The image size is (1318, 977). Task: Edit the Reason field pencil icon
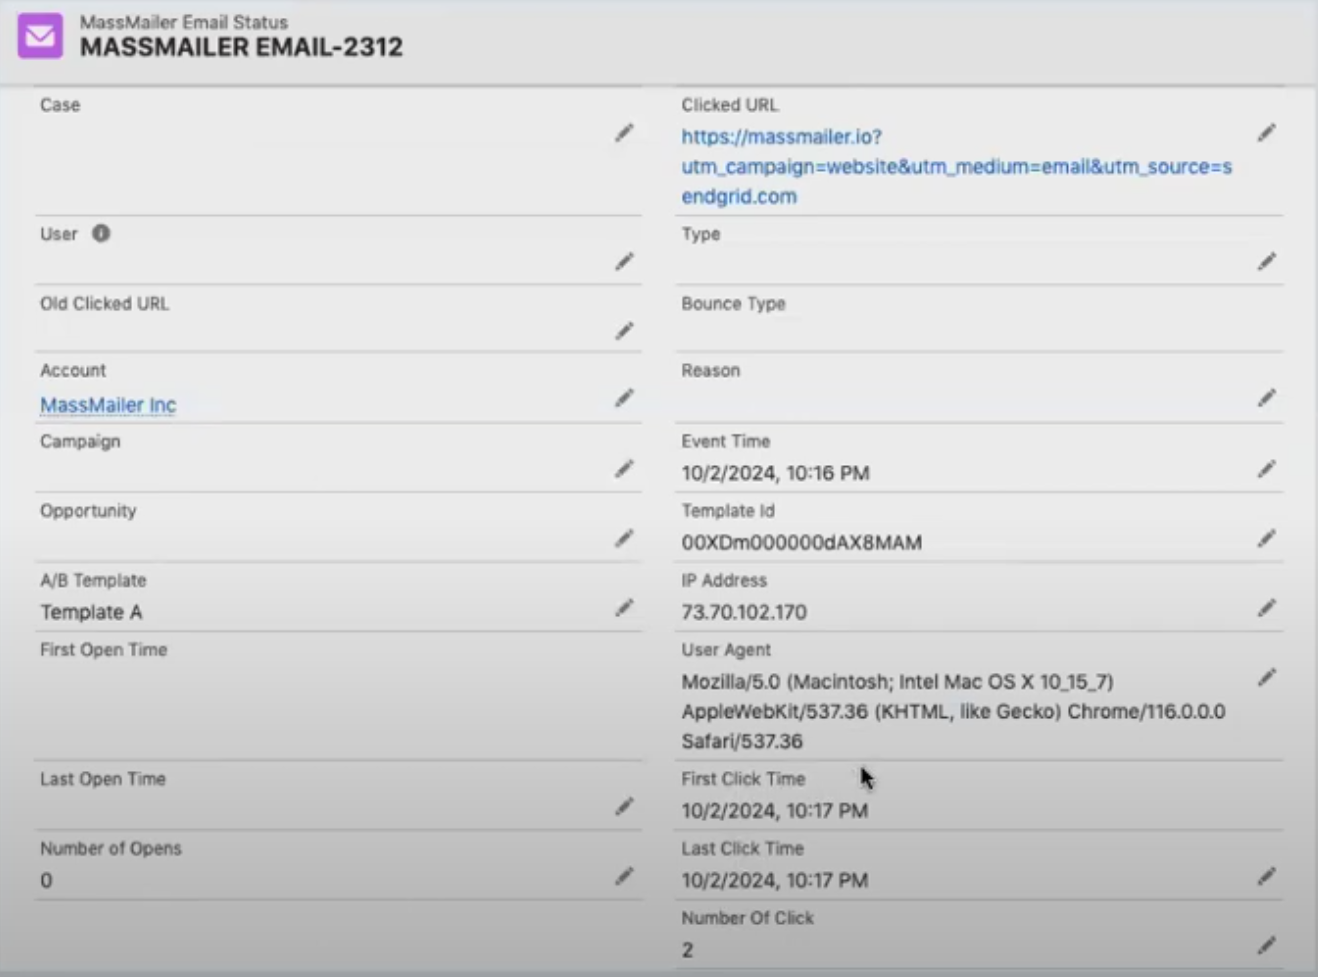click(1266, 398)
